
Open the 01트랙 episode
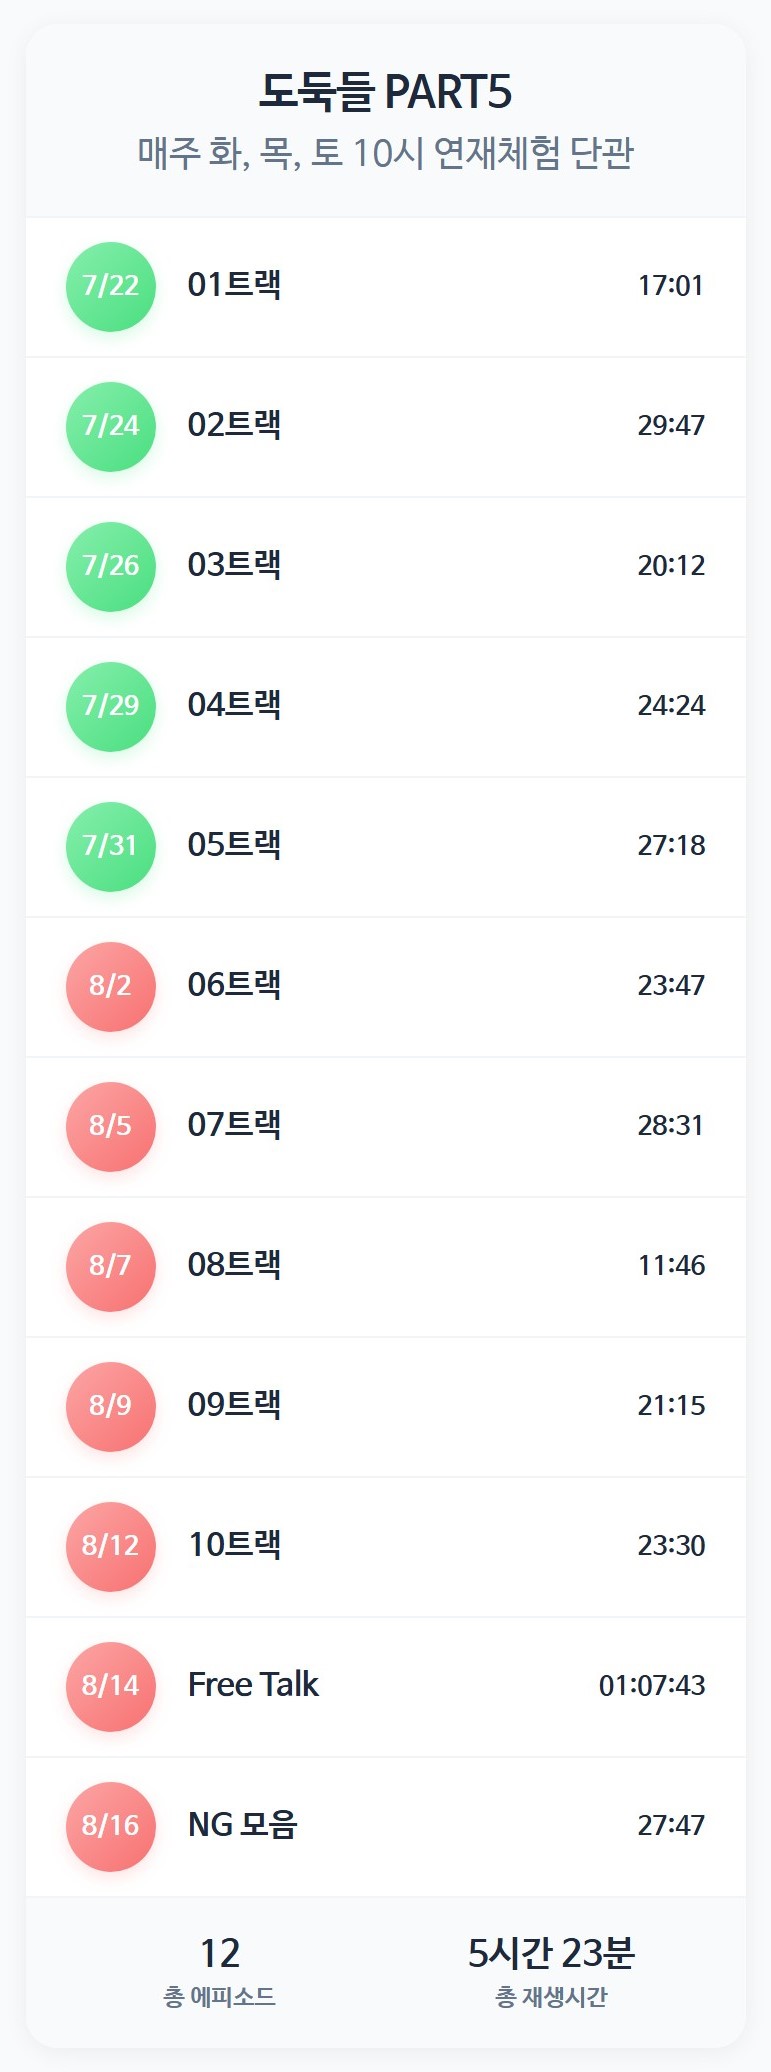click(234, 285)
